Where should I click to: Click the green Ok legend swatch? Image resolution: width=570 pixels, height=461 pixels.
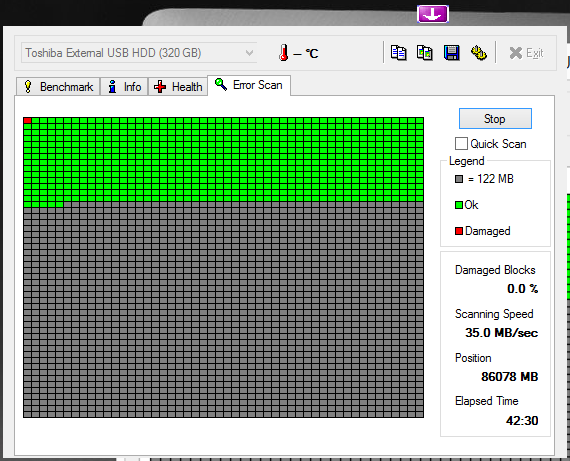point(459,205)
